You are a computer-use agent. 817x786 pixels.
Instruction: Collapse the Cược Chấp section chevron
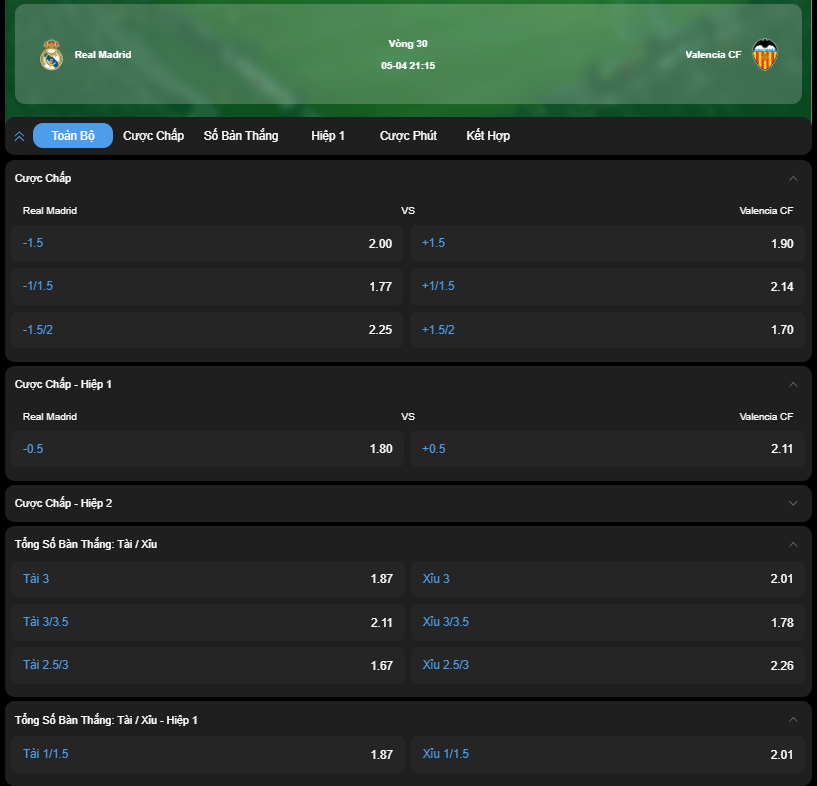793,178
